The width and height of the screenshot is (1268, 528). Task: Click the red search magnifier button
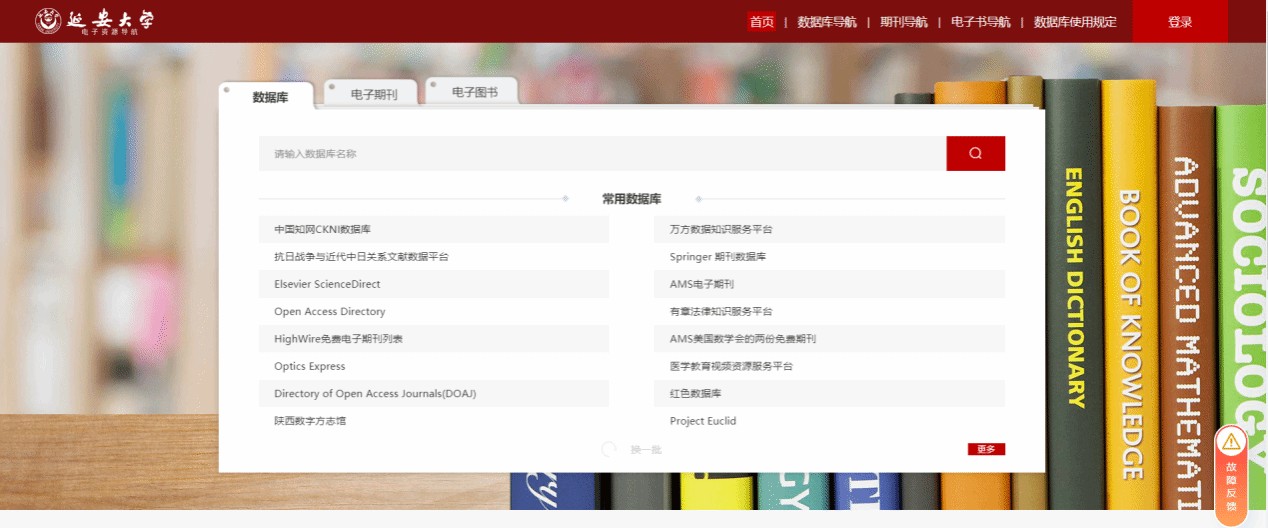(975, 153)
